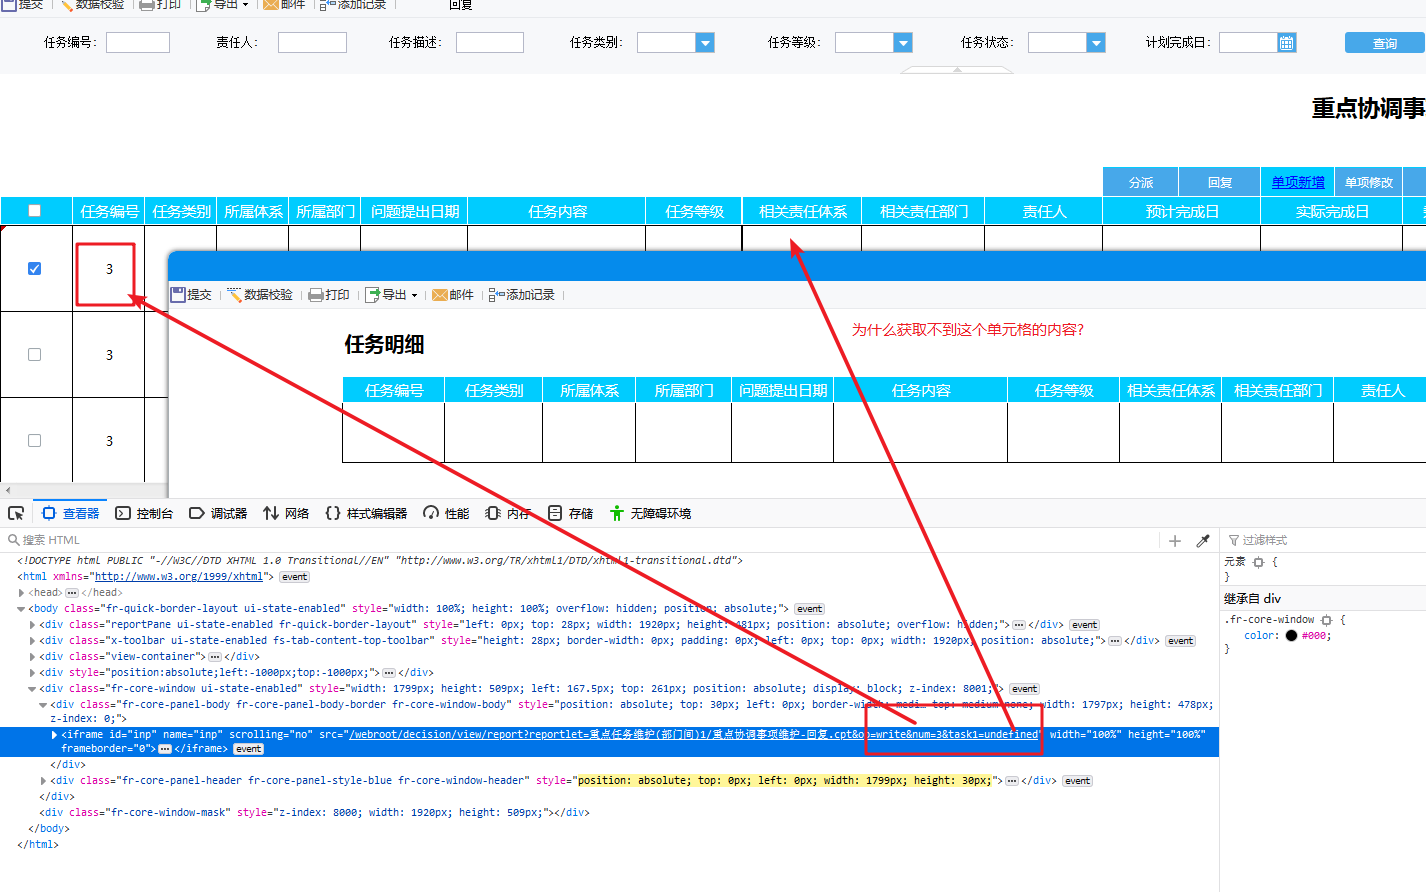Click the 相关责任体系 column header in main table
The image size is (1426, 892).
802,211
